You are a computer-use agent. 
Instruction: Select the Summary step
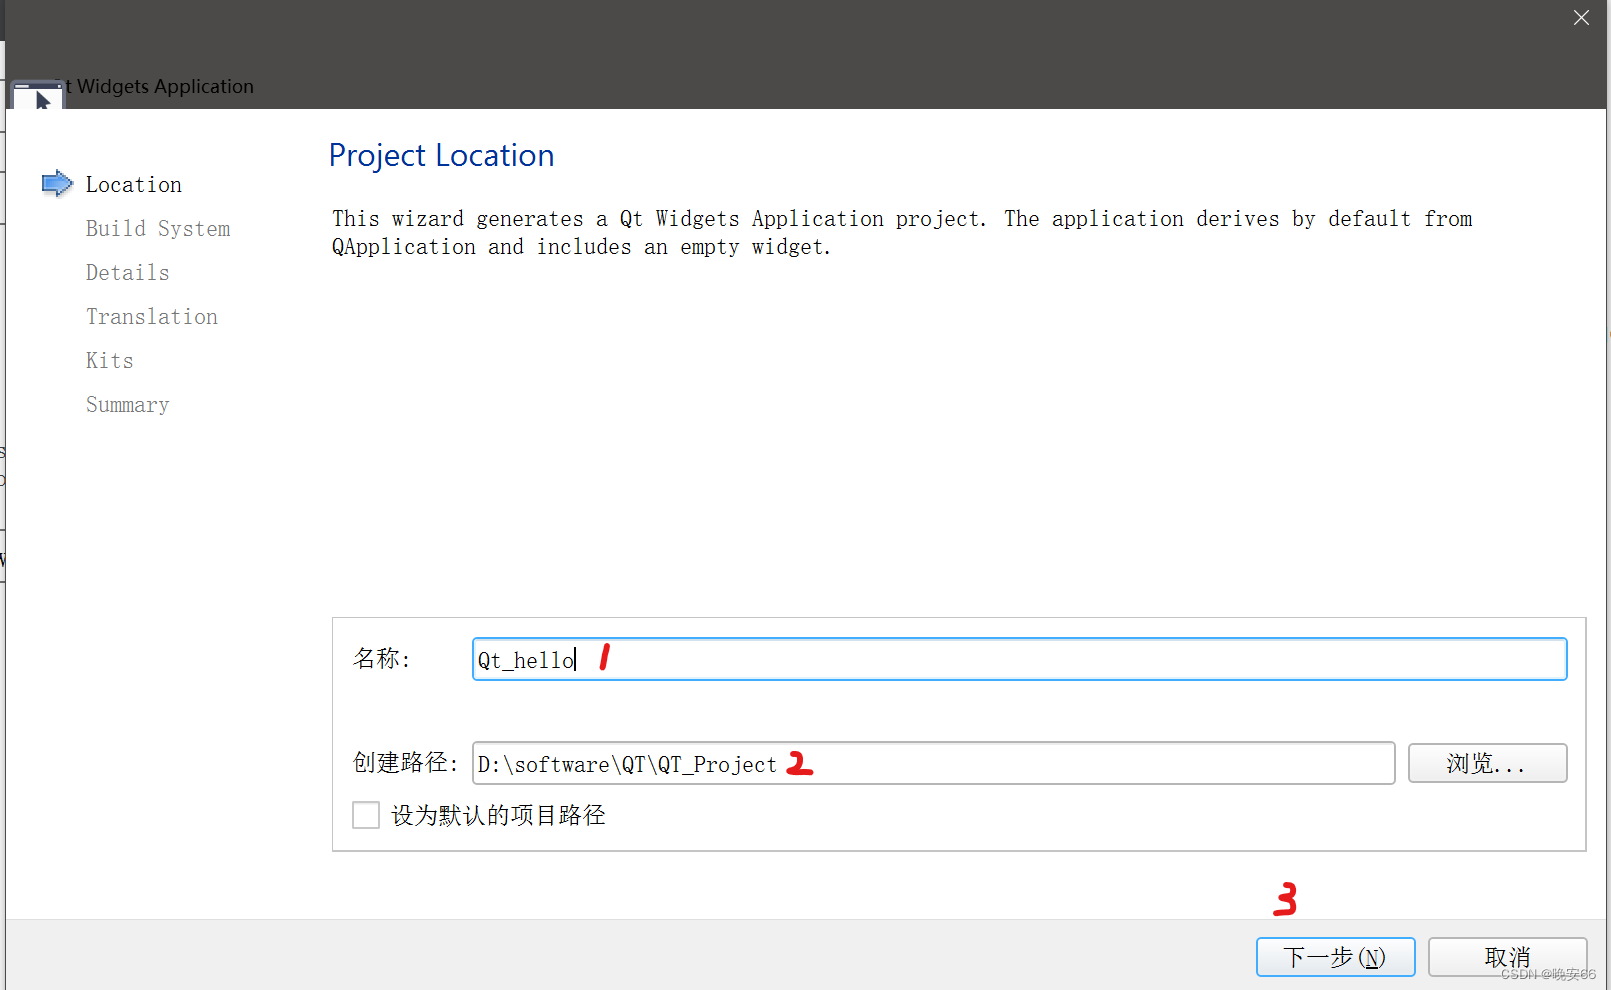point(128,404)
